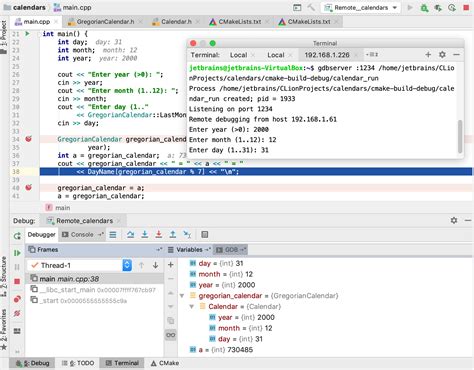Toggle breakpoint on line 34
The image size is (474, 370).
coord(29,139)
